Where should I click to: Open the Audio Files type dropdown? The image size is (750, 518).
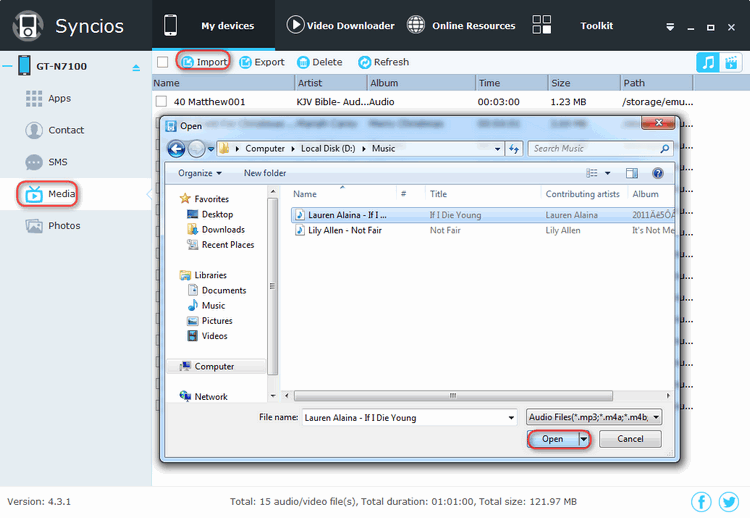pos(594,417)
